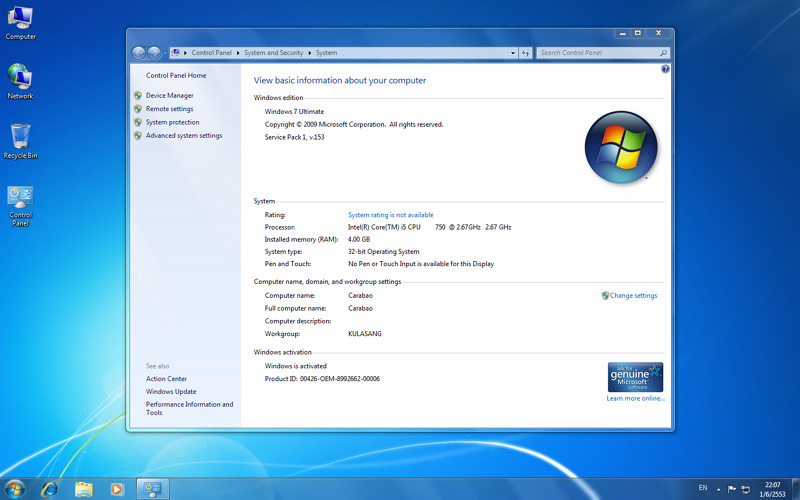The width and height of the screenshot is (800, 500).
Task: Click the Control Panel address bar icon
Action: pos(176,53)
